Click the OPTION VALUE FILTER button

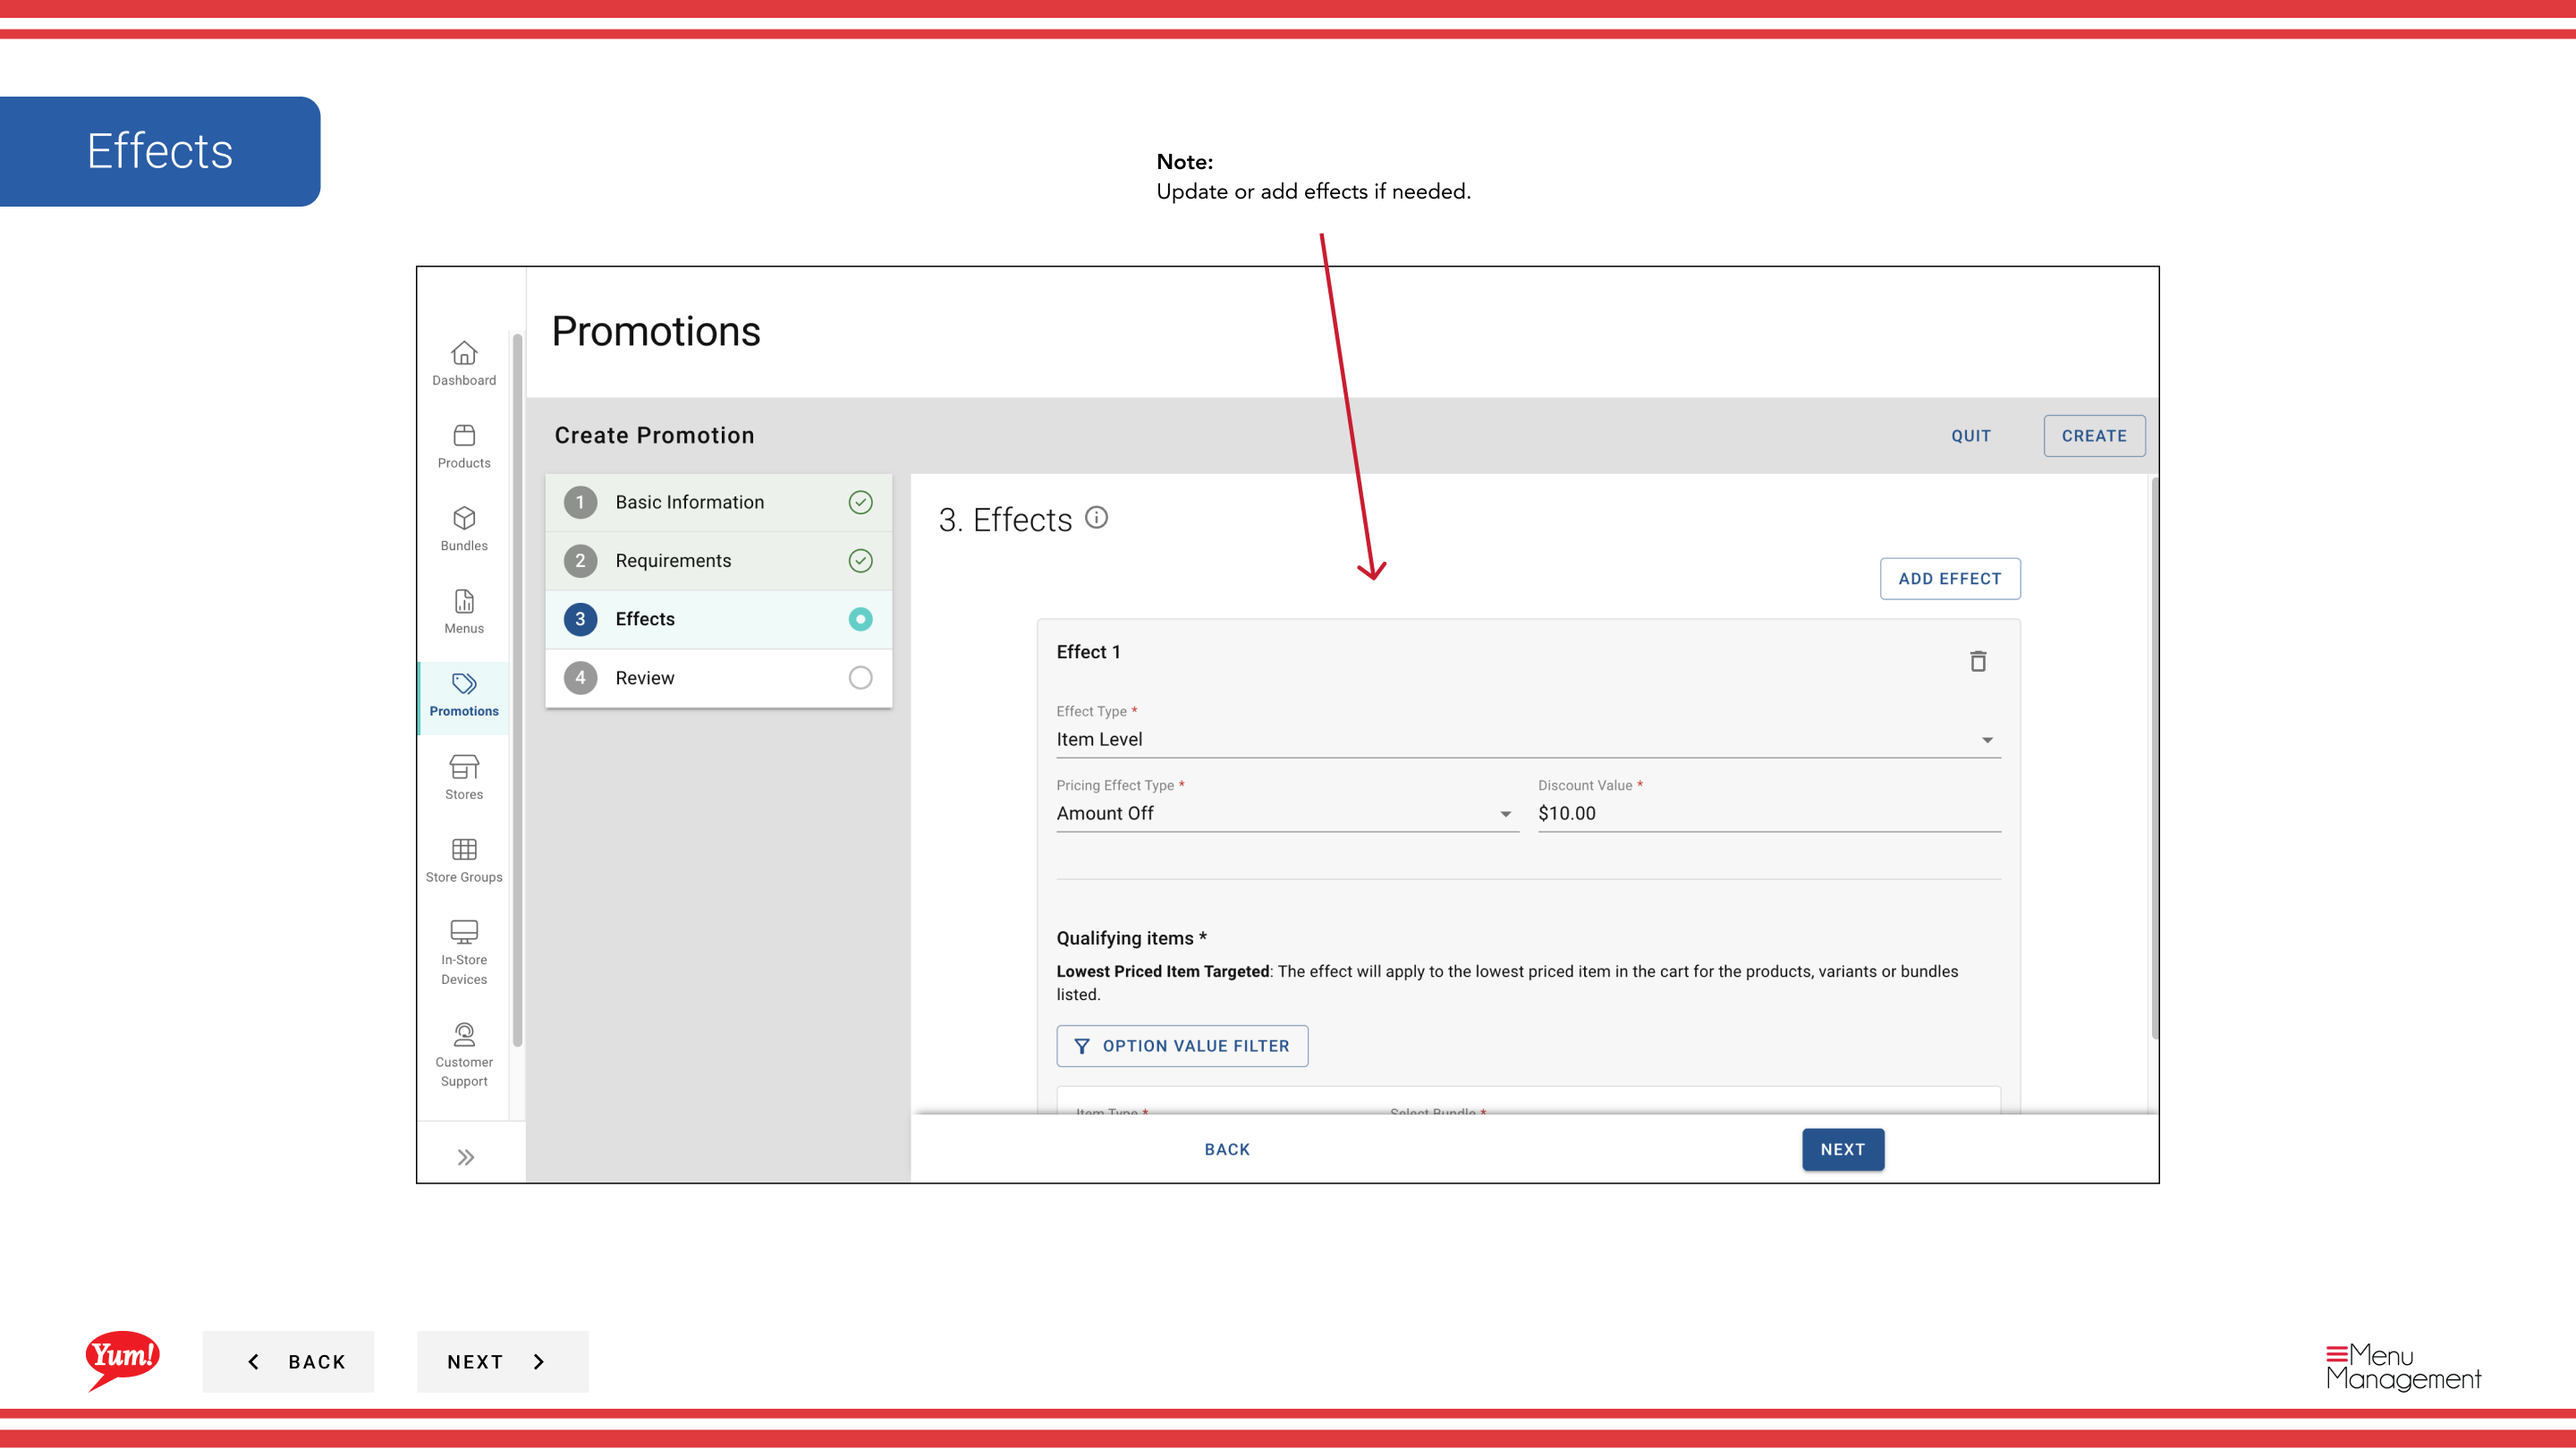pyautogui.click(x=1182, y=1046)
